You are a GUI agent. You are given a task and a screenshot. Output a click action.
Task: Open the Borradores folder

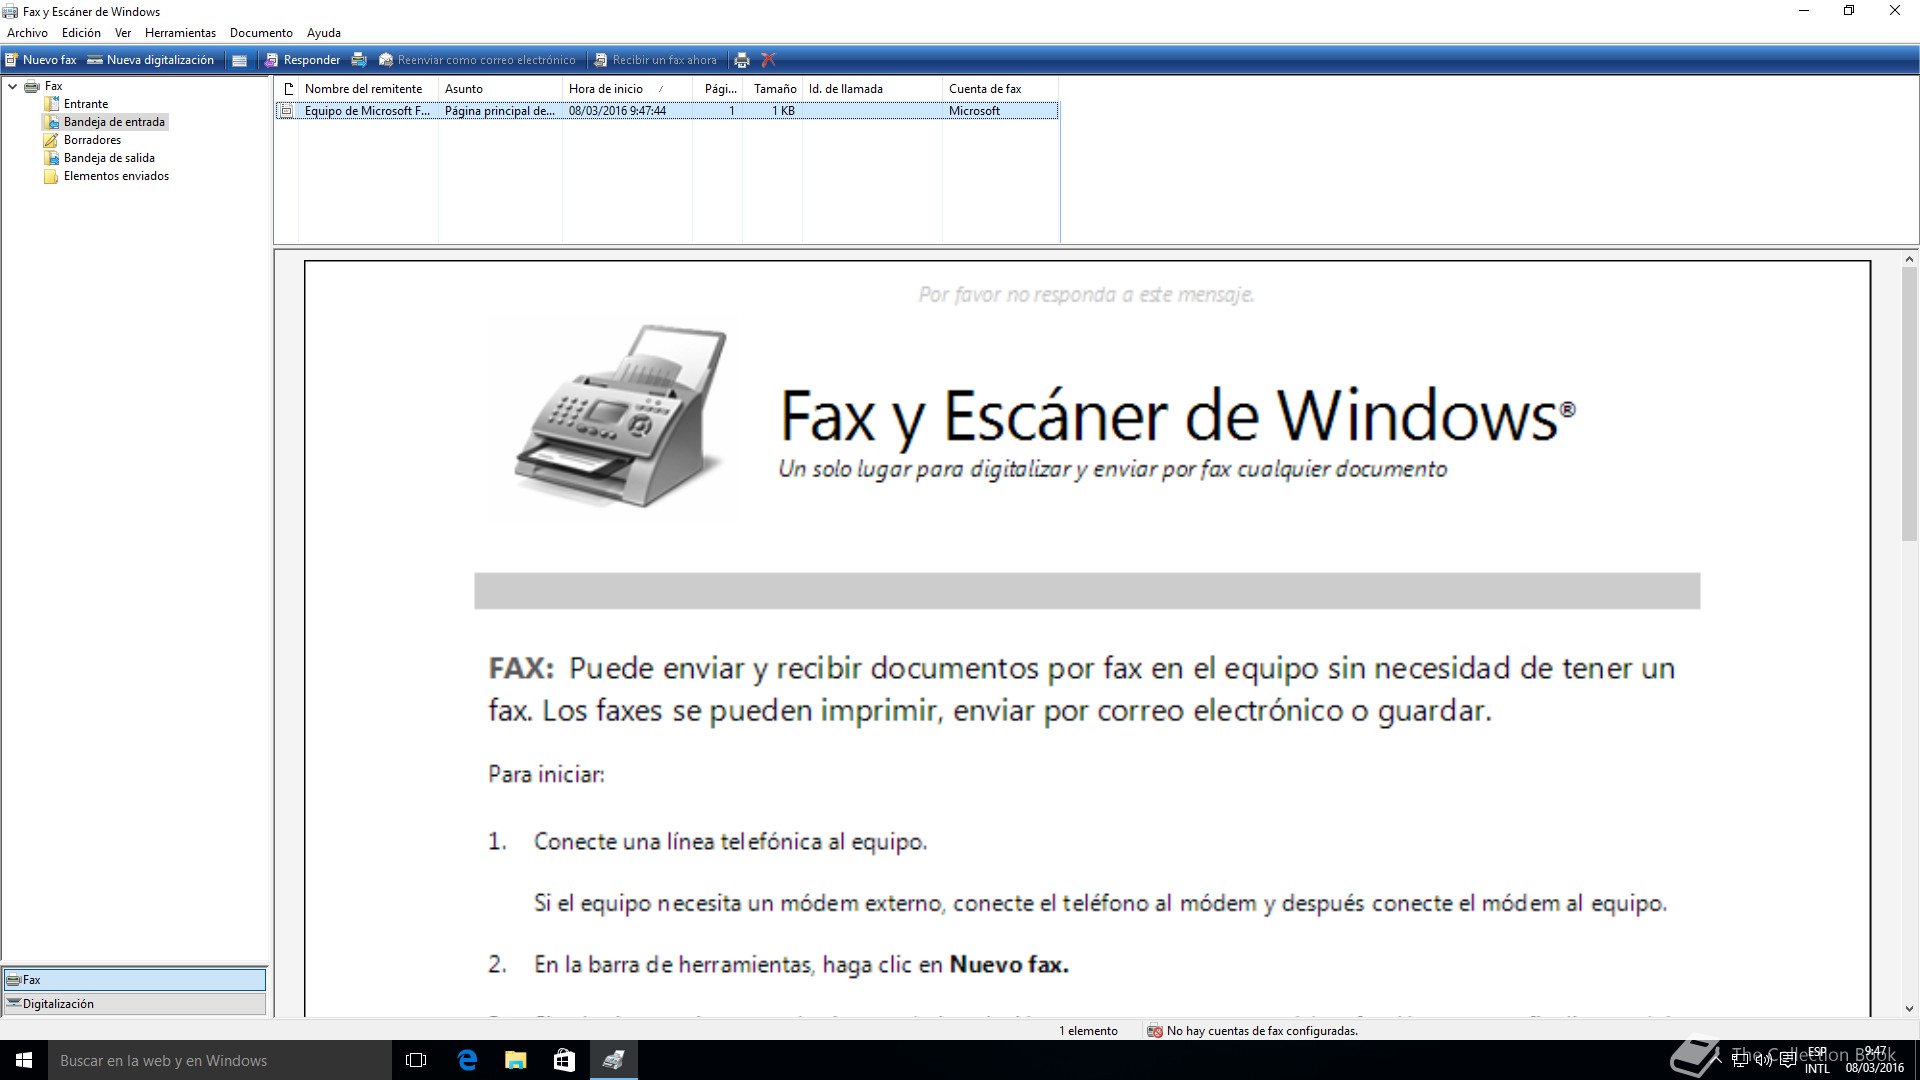pos(92,140)
